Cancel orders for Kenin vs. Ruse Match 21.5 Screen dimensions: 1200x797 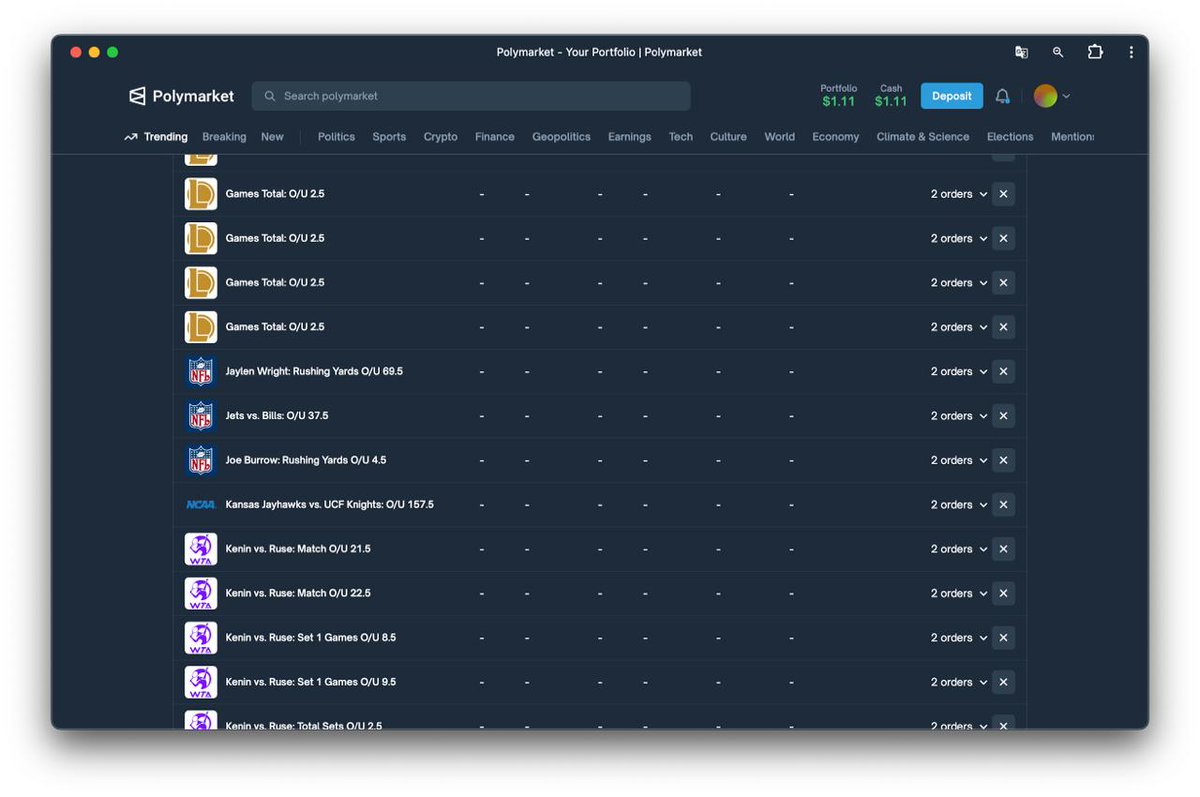(x=1003, y=549)
